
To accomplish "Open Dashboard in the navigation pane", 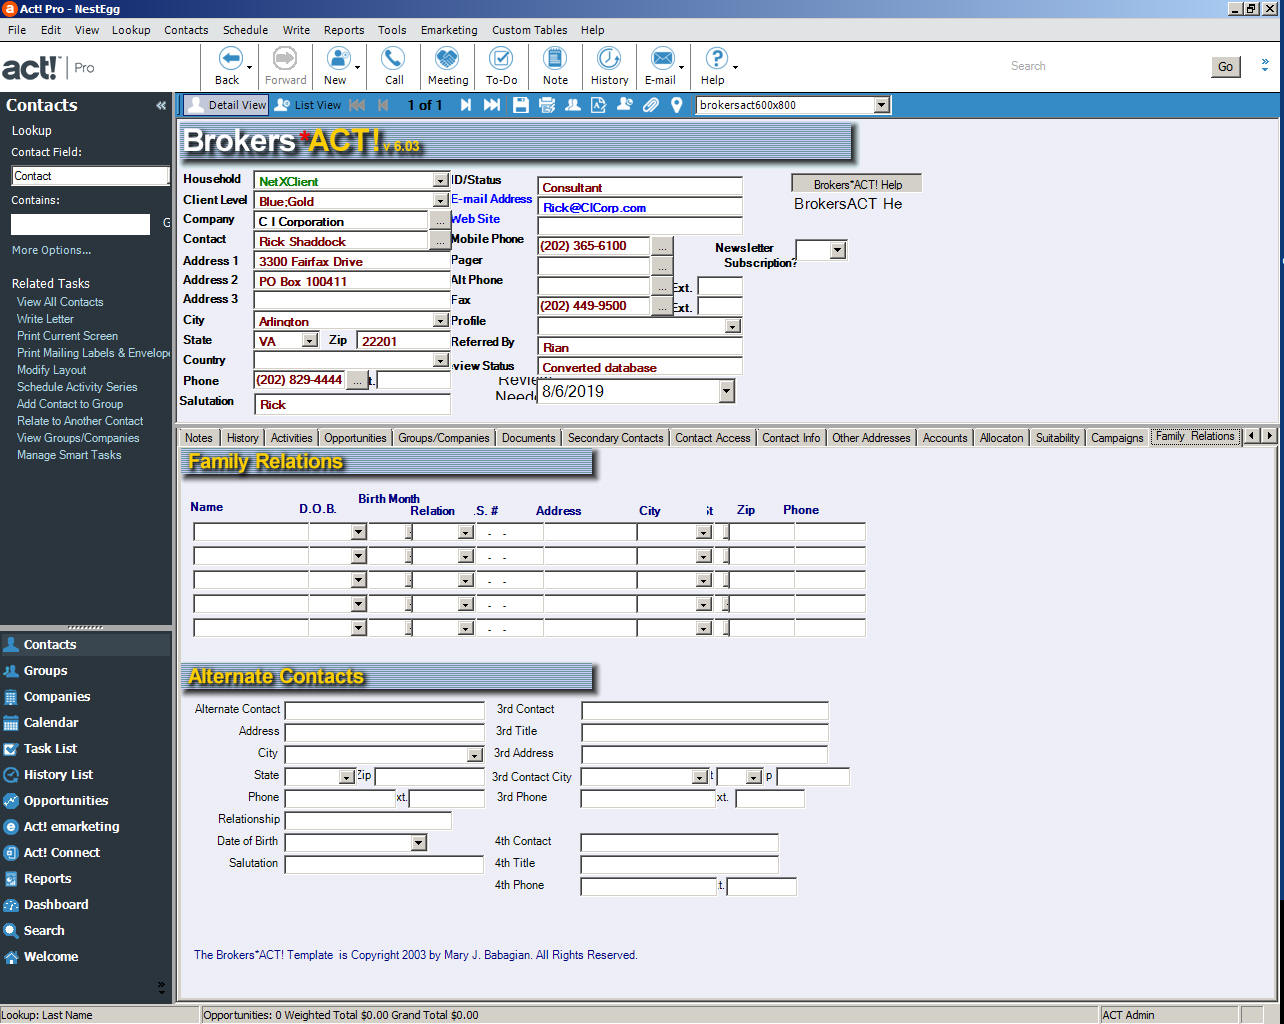I will tap(56, 905).
